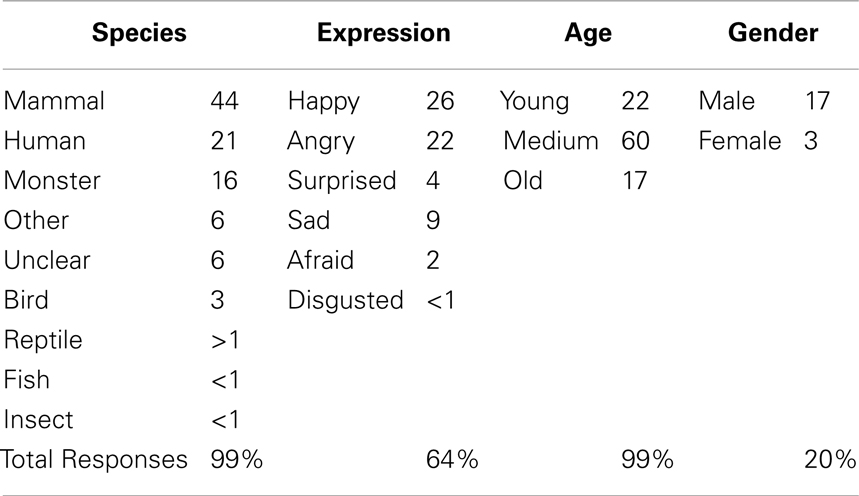Click the Expression column header
The height and width of the screenshot is (496, 859).
[x=383, y=33]
